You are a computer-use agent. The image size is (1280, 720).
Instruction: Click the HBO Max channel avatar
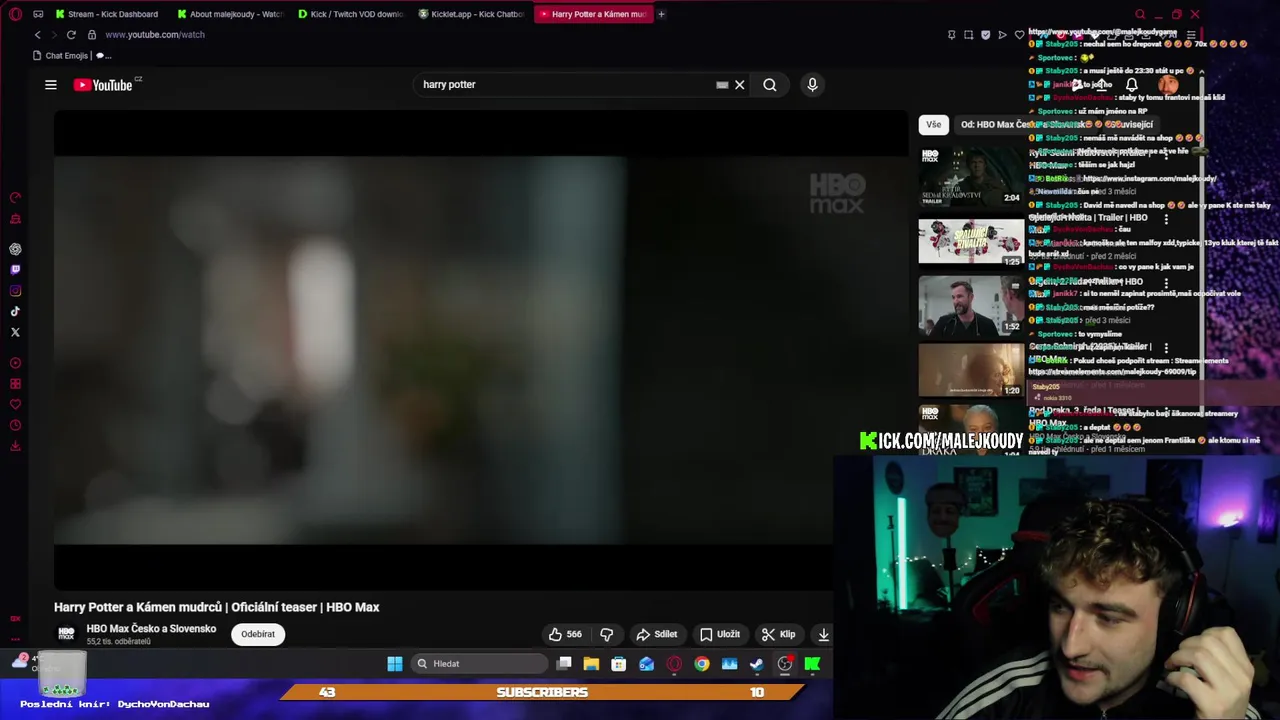[x=66, y=634]
